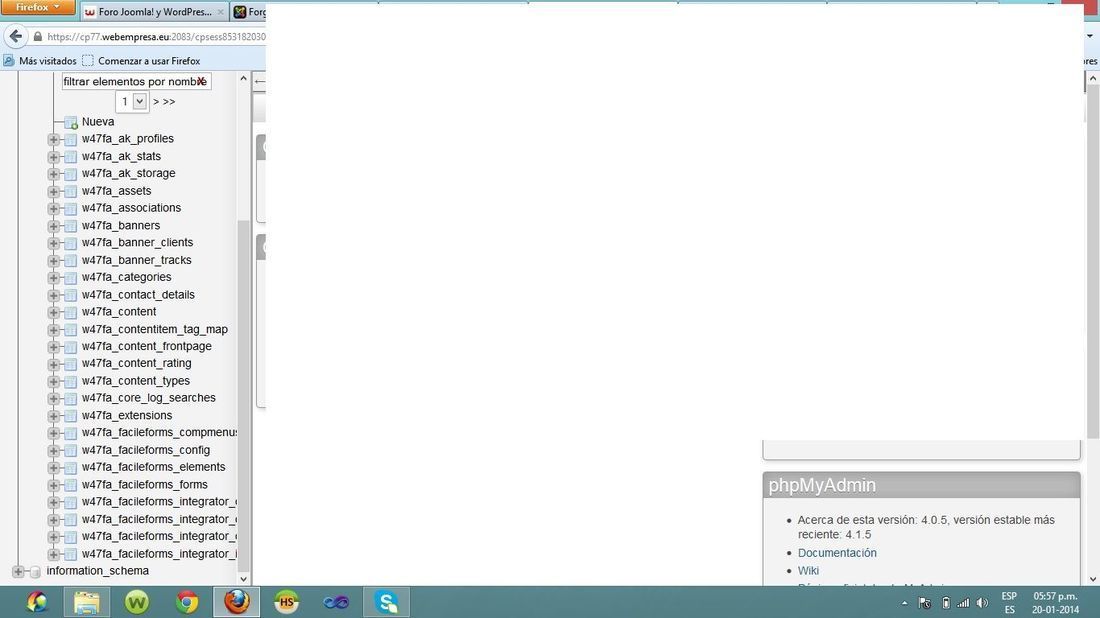Image resolution: width=1100 pixels, height=618 pixels.
Task: Open the Comenzar a usar Firefox bookmark
Action: click(x=142, y=61)
